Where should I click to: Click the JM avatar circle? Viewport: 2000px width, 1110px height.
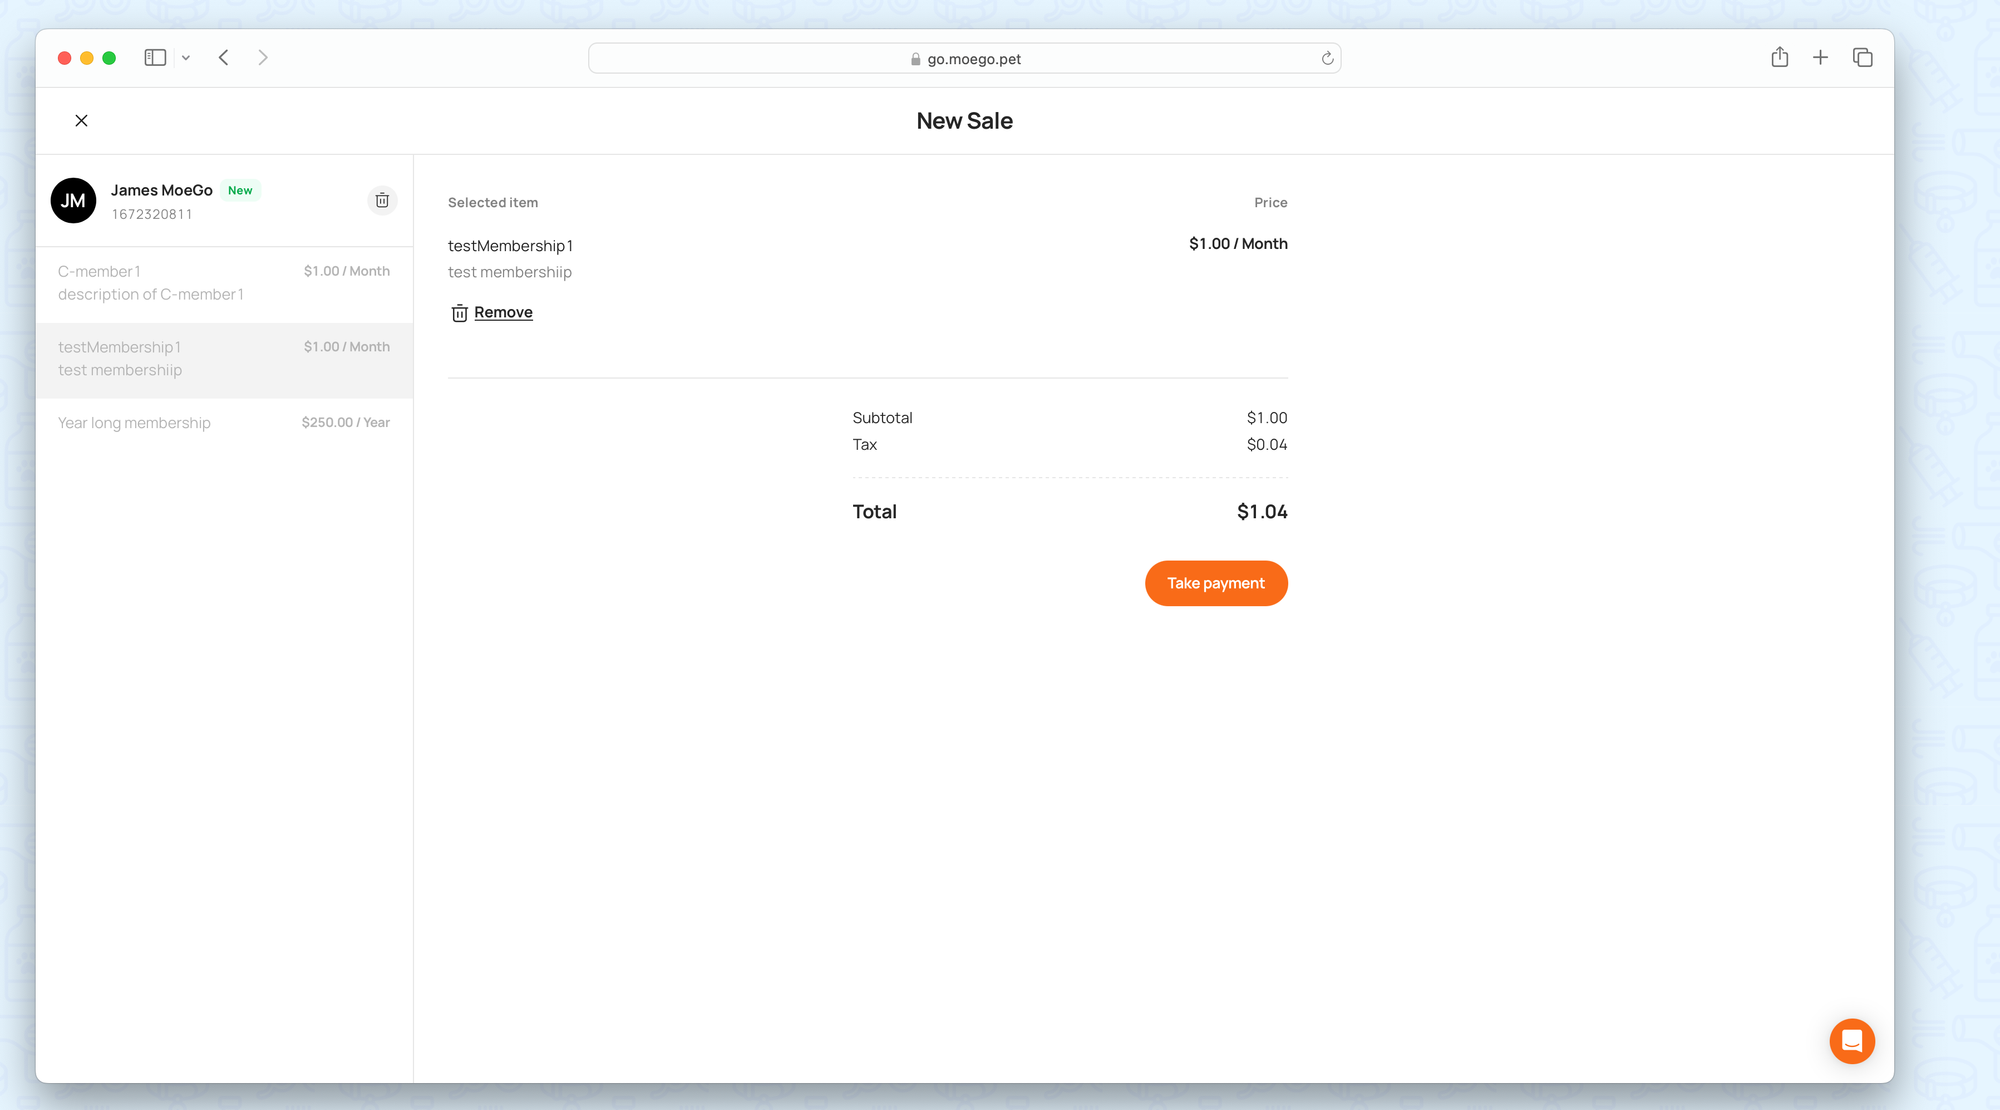73,200
